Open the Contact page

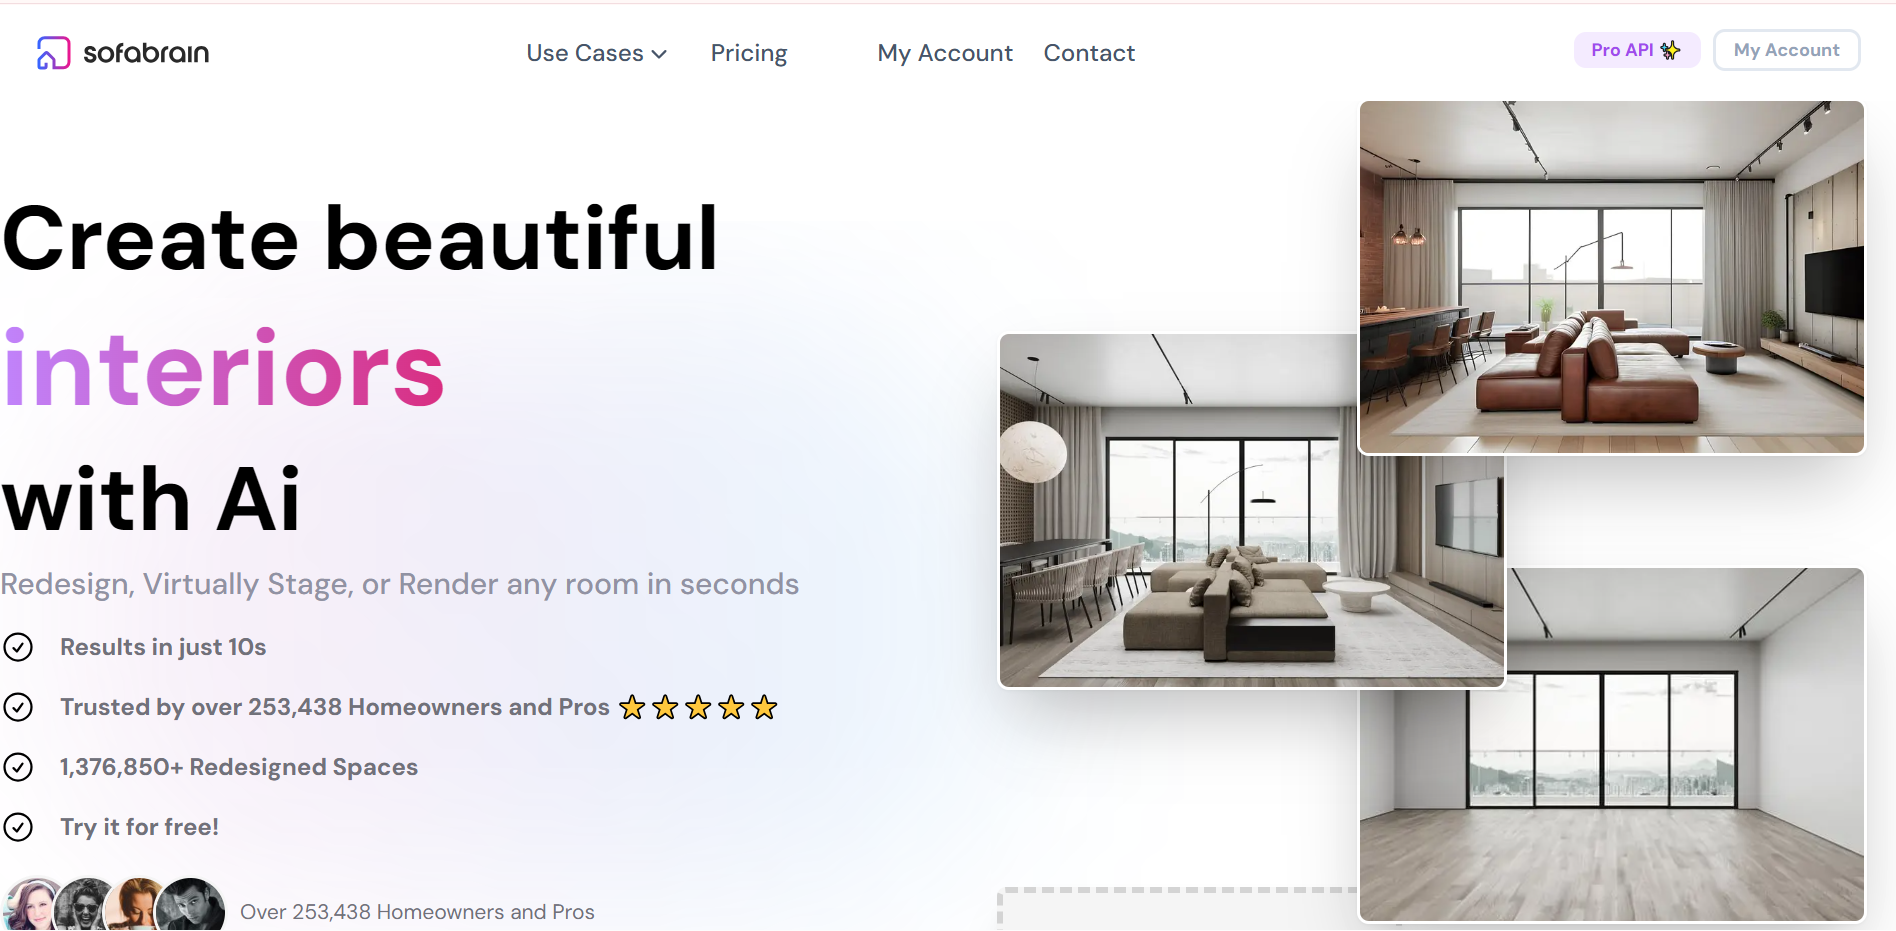1089,53
